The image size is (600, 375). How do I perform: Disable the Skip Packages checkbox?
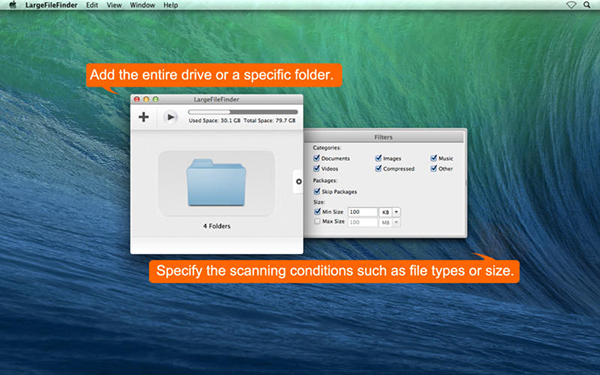317,191
